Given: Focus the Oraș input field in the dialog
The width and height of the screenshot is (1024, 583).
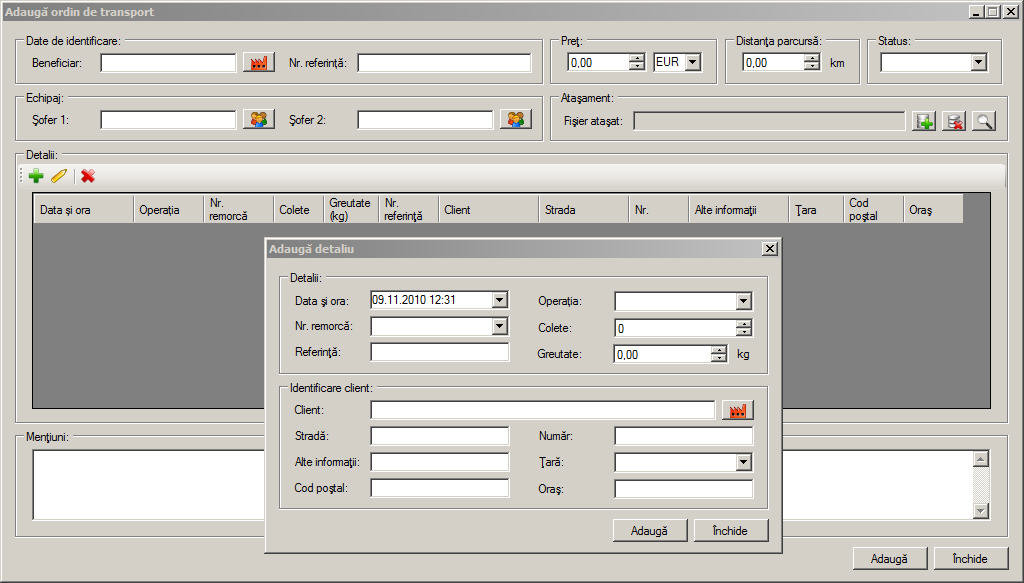Looking at the screenshot, I should click(684, 488).
